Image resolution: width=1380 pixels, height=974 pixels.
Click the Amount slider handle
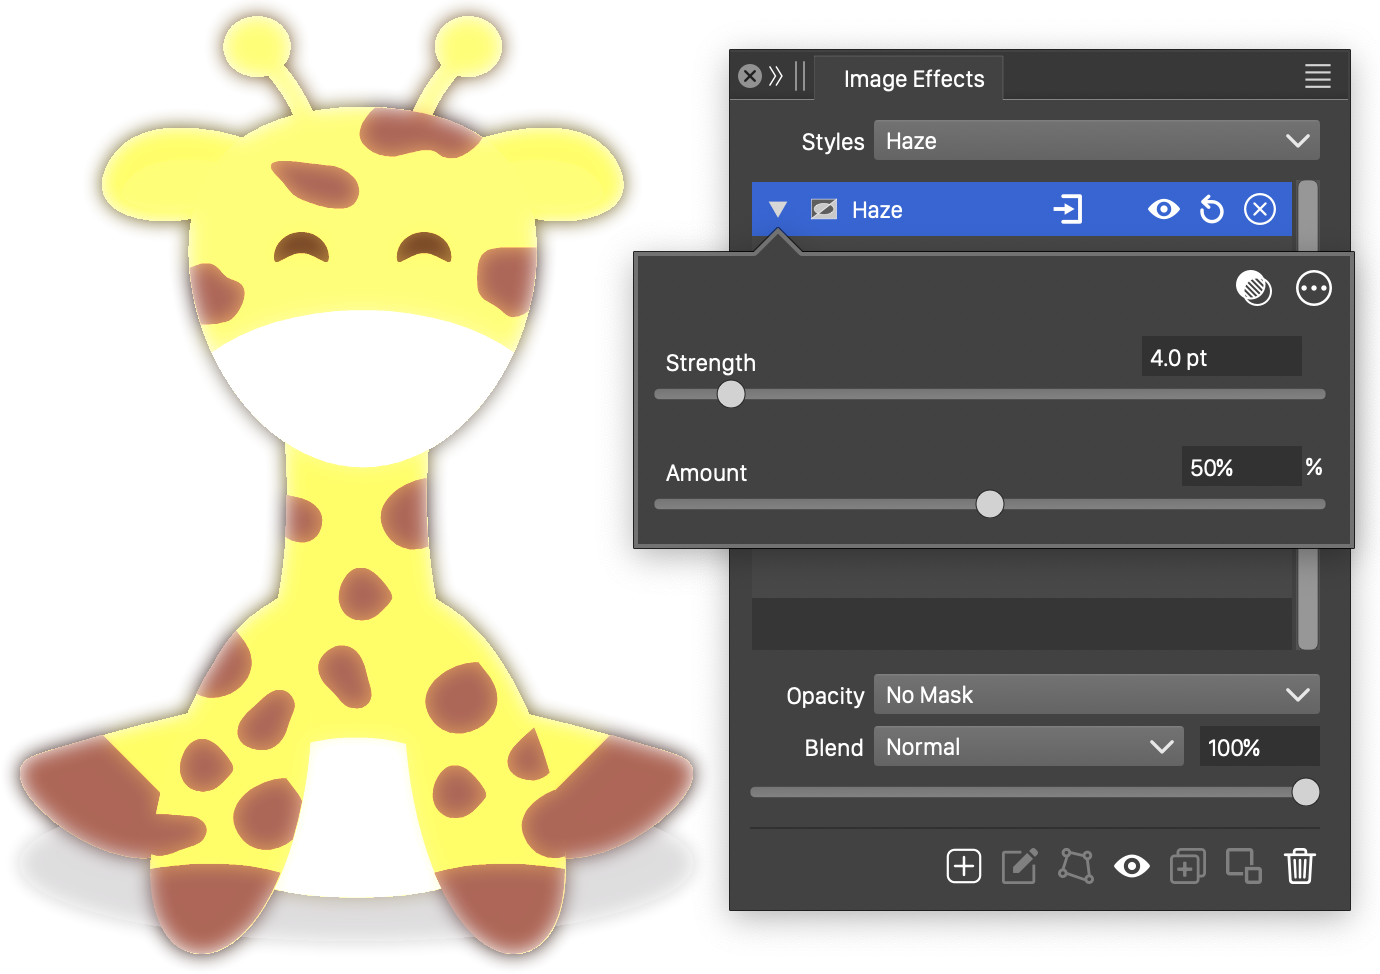point(989,504)
